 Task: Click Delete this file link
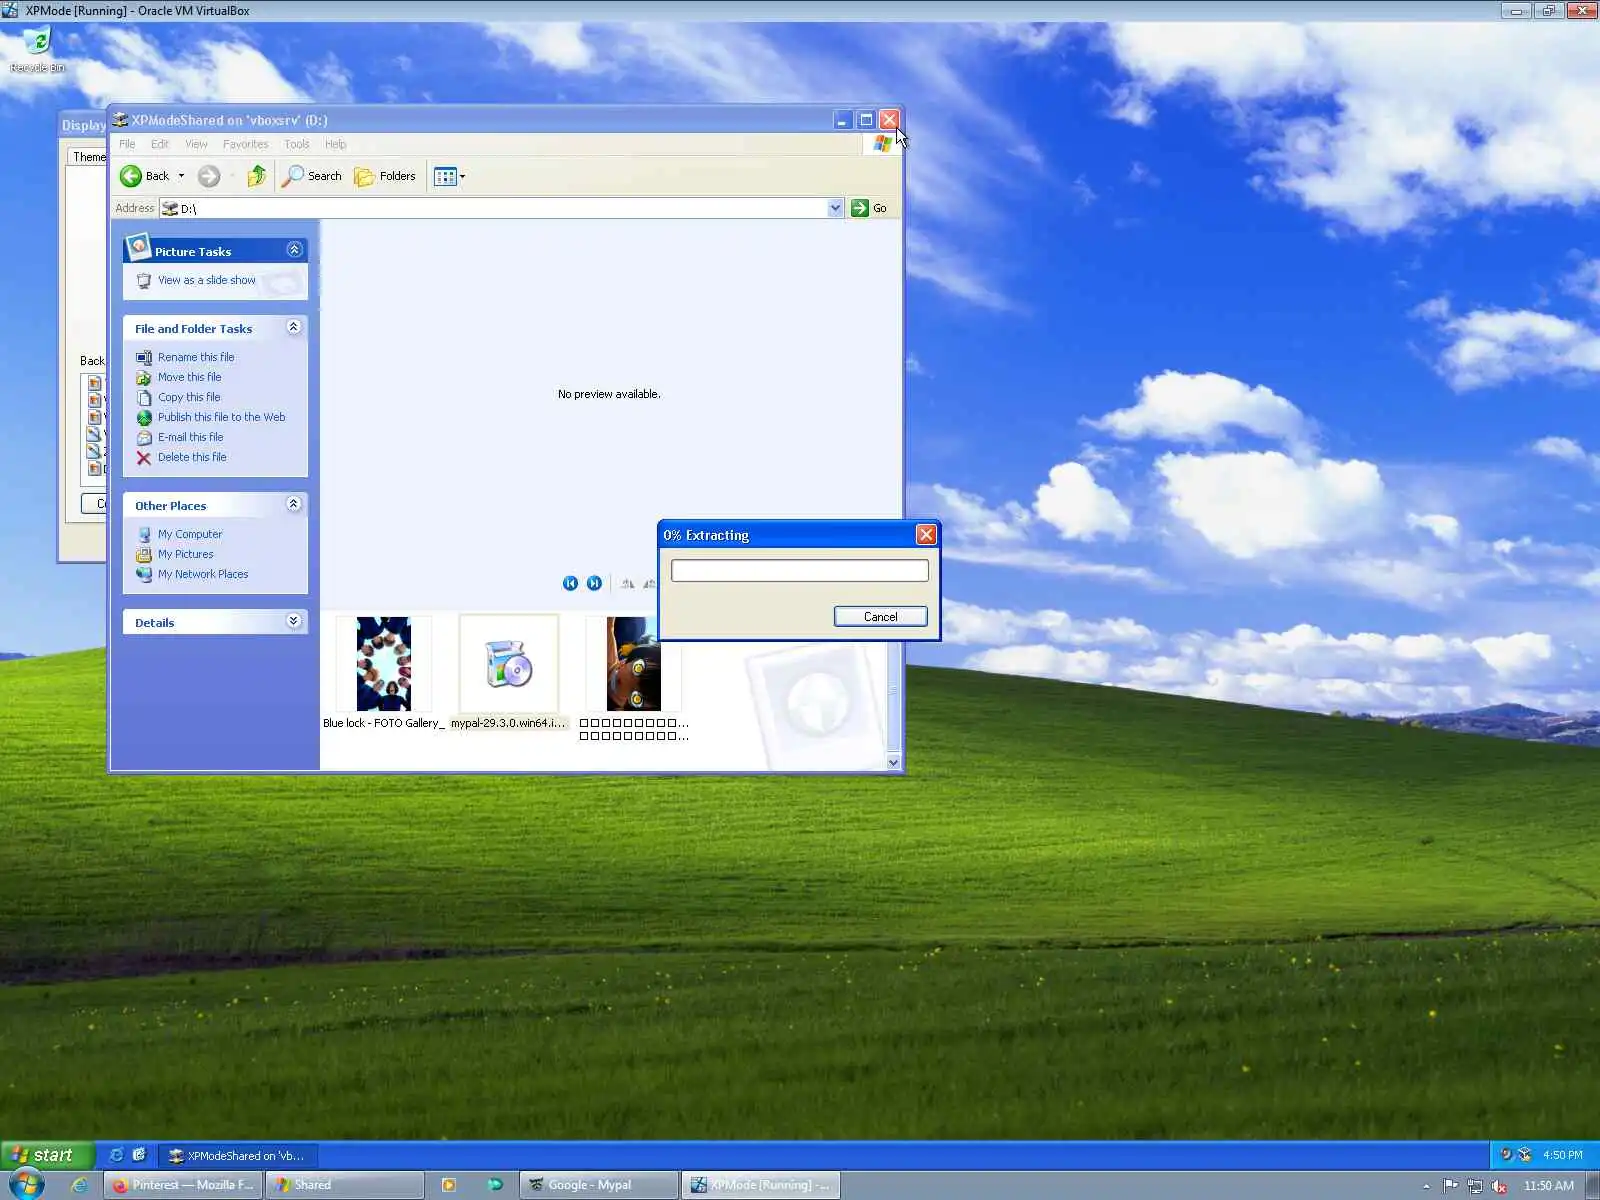192,457
